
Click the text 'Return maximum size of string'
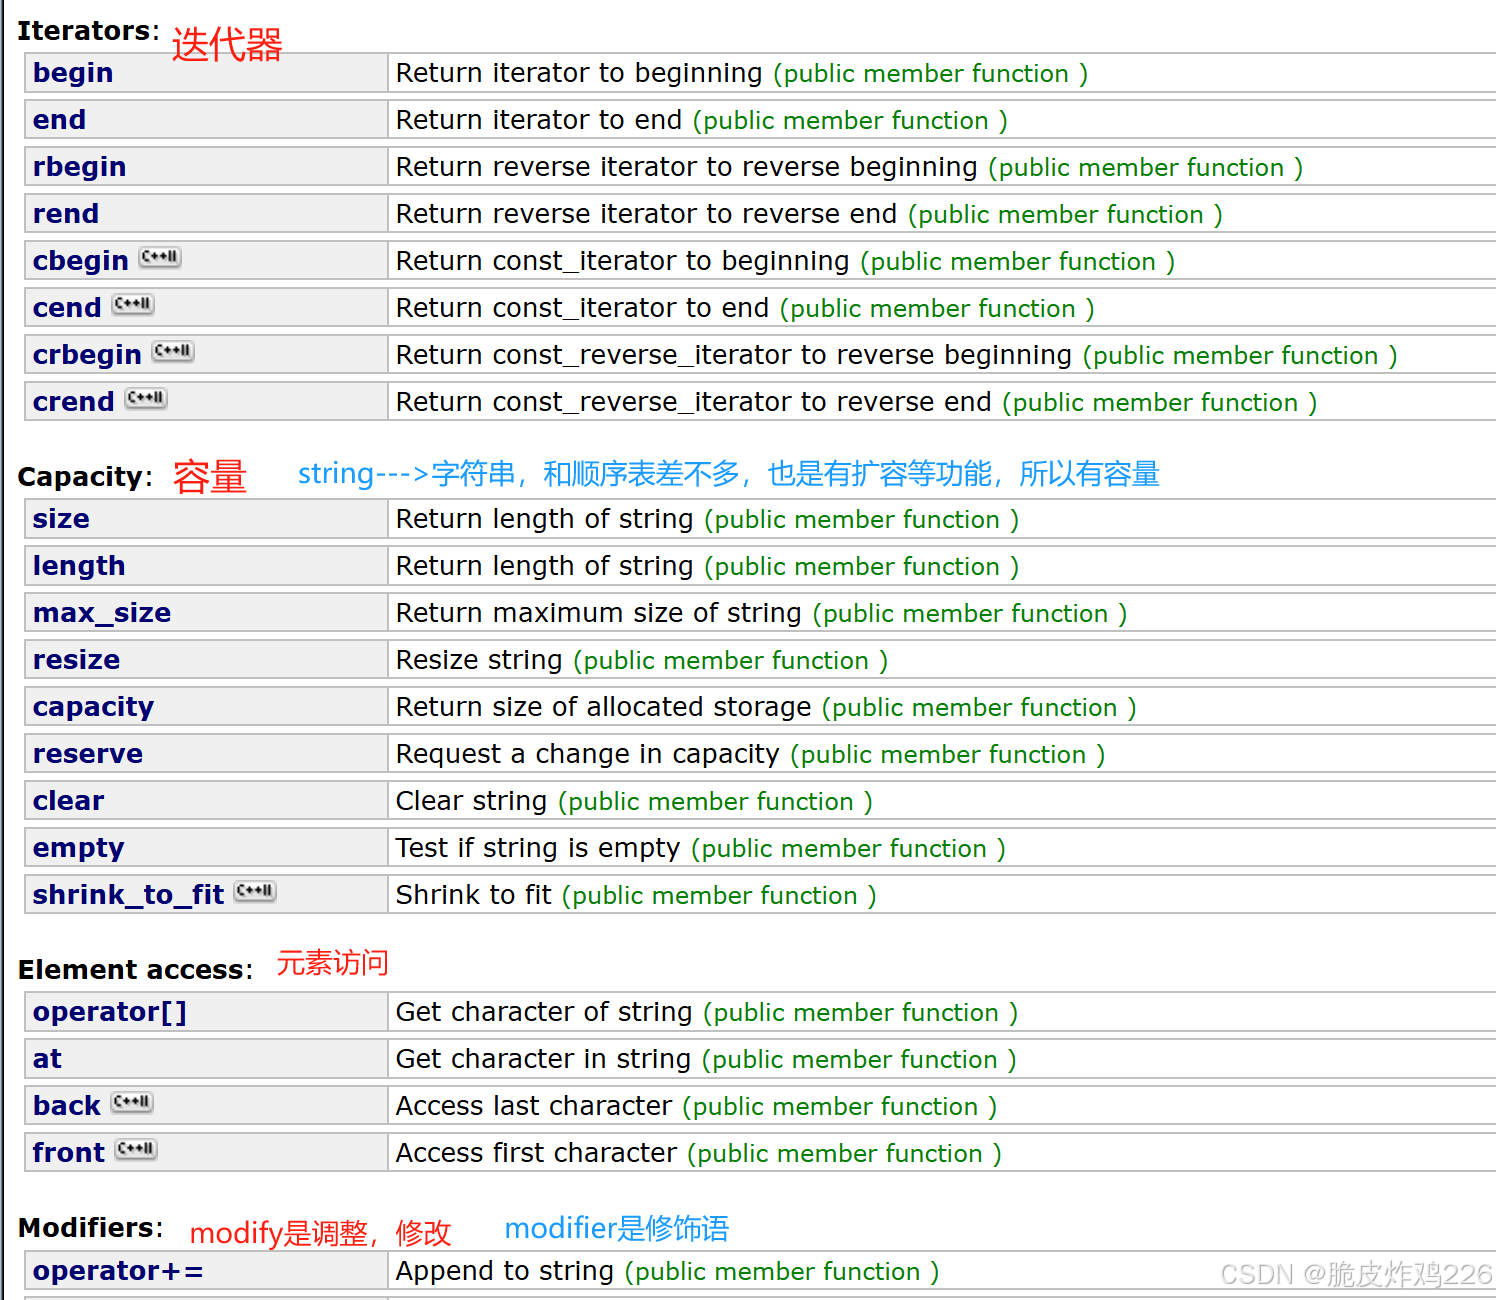click(x=599, y=613)
